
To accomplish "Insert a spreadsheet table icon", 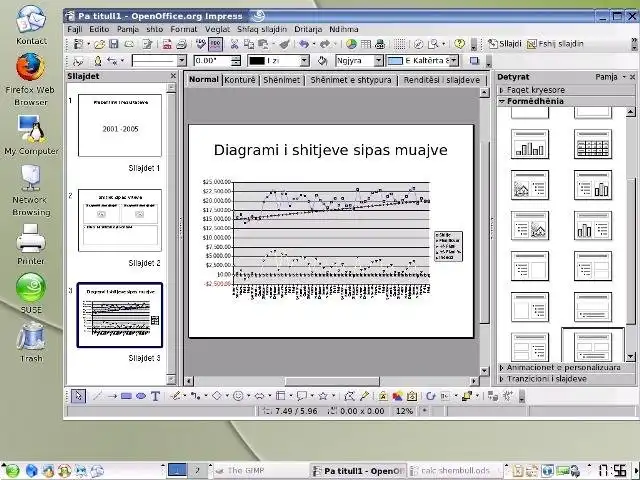I will 366,44.
